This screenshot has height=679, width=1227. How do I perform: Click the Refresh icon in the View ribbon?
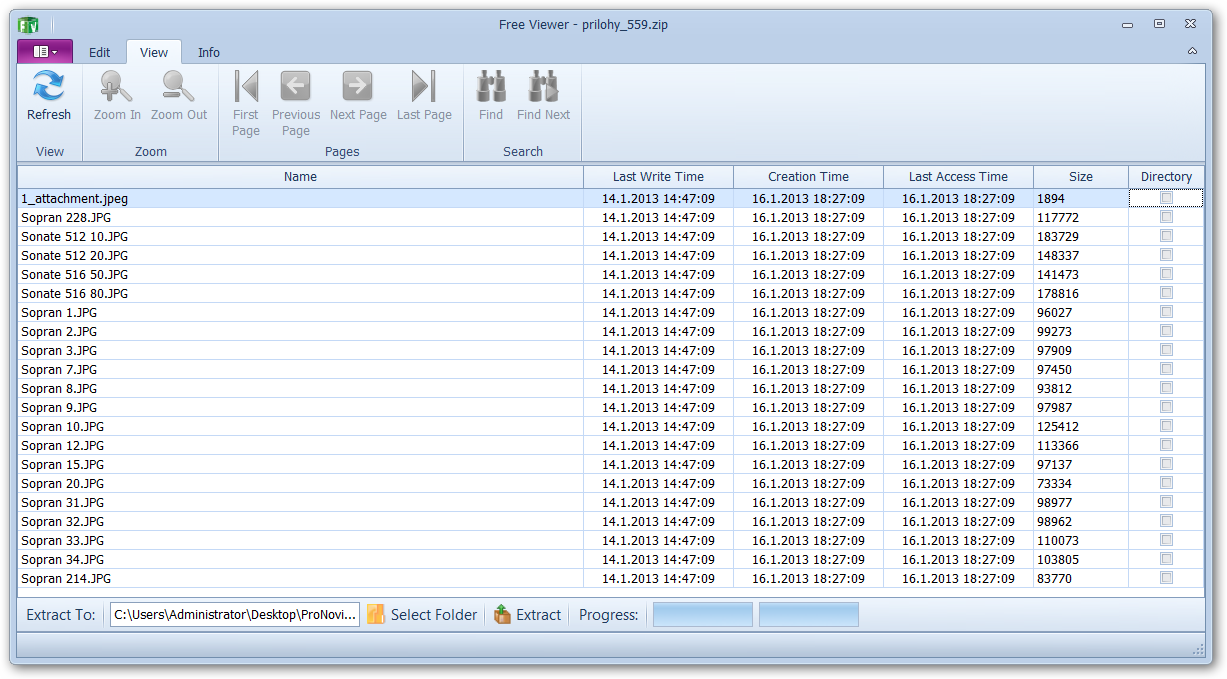coord(49,86)
